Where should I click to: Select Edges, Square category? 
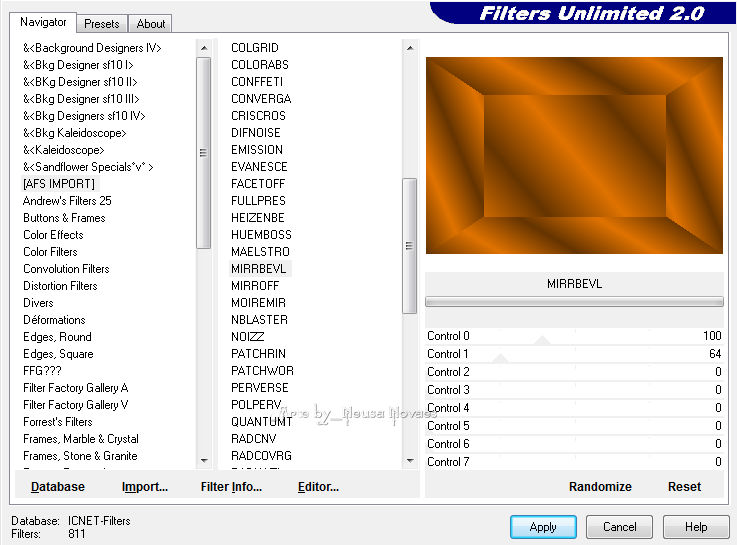(58, 354)
